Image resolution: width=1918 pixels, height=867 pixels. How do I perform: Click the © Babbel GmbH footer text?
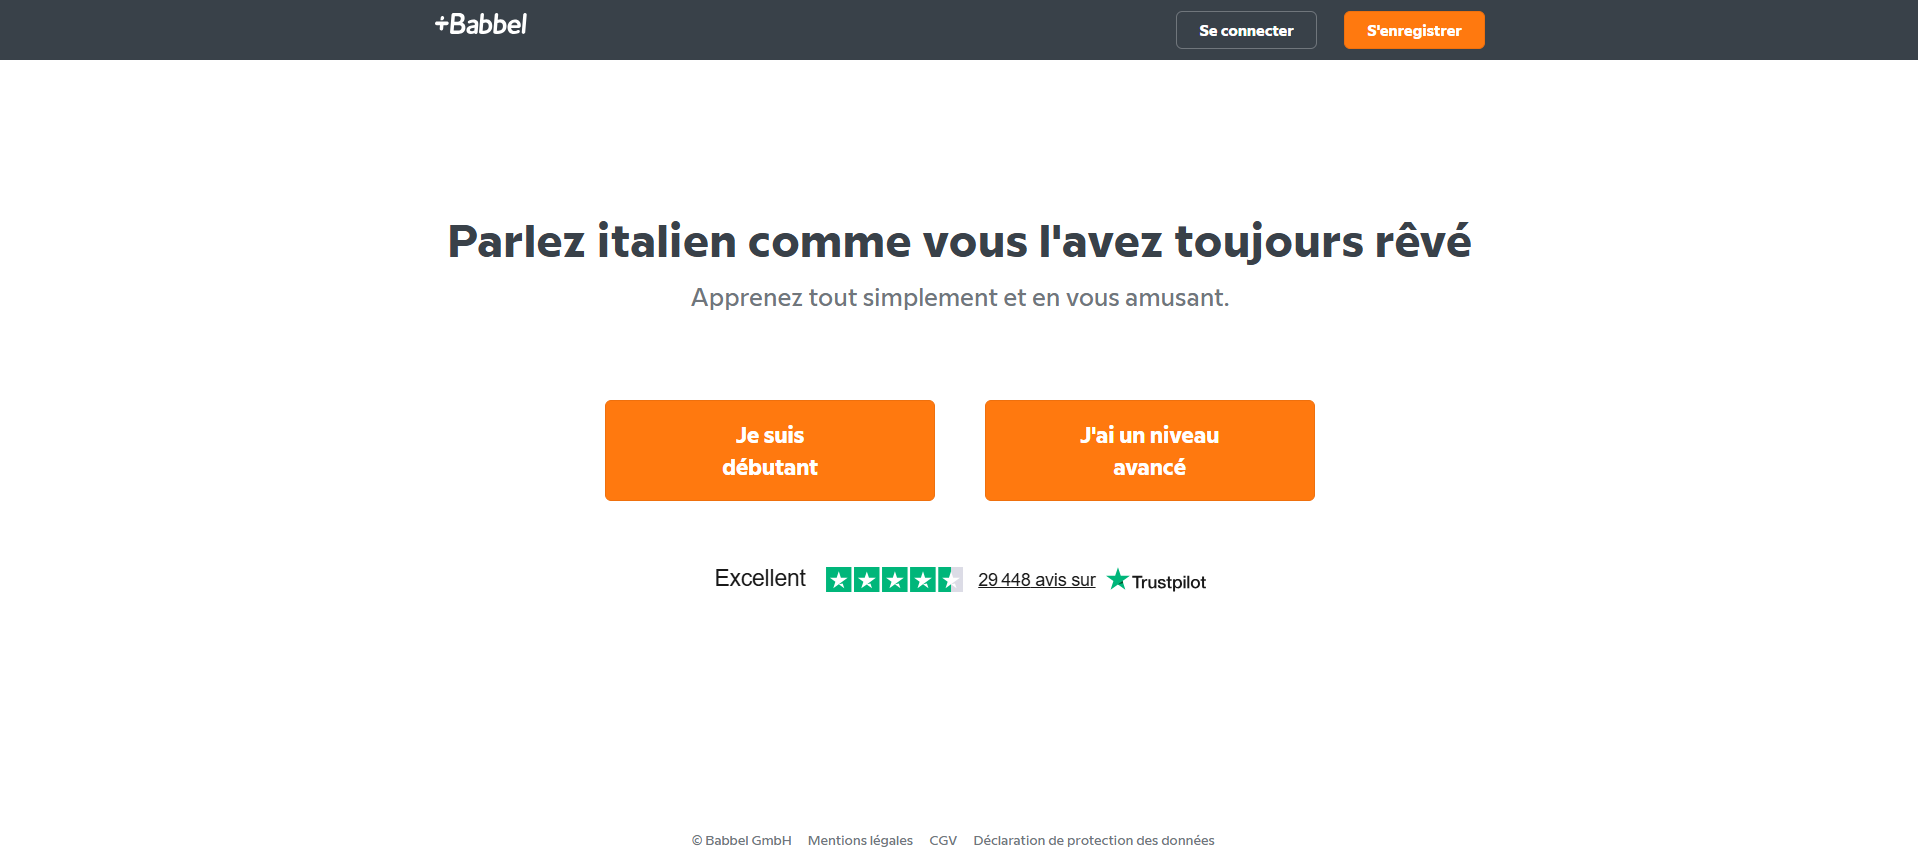741,840
